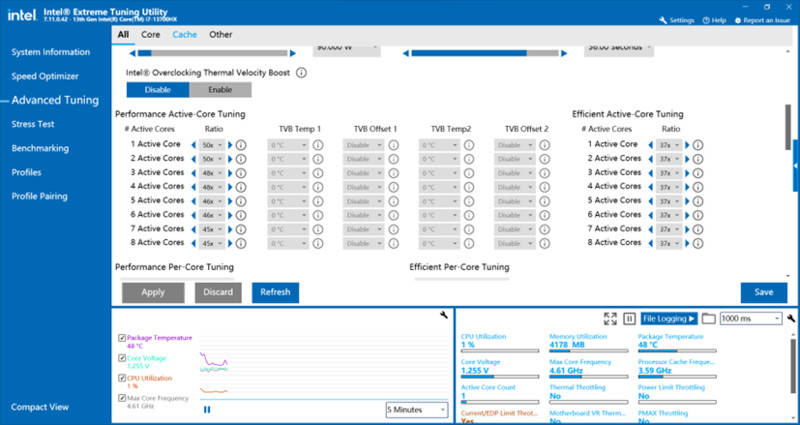Decrease performance ratio for 3 Active Cores

pos(193,173)
